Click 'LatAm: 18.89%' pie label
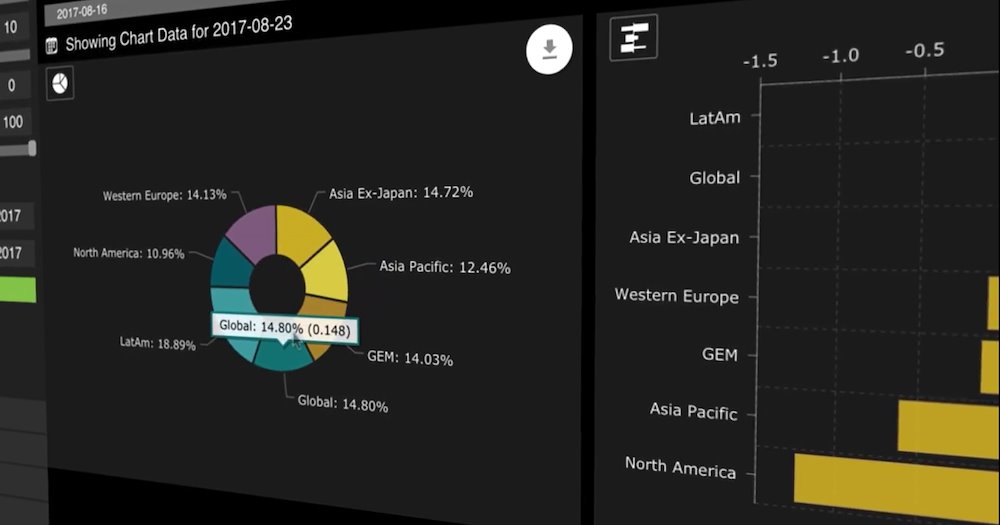This screenshot has height=525, width=1000. [x=158, y=343]
